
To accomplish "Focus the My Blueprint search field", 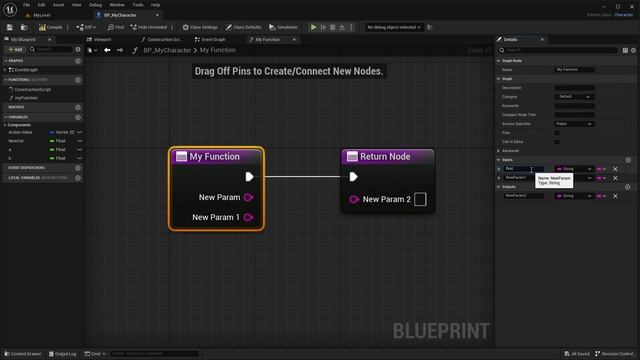I will click(51, 49).
